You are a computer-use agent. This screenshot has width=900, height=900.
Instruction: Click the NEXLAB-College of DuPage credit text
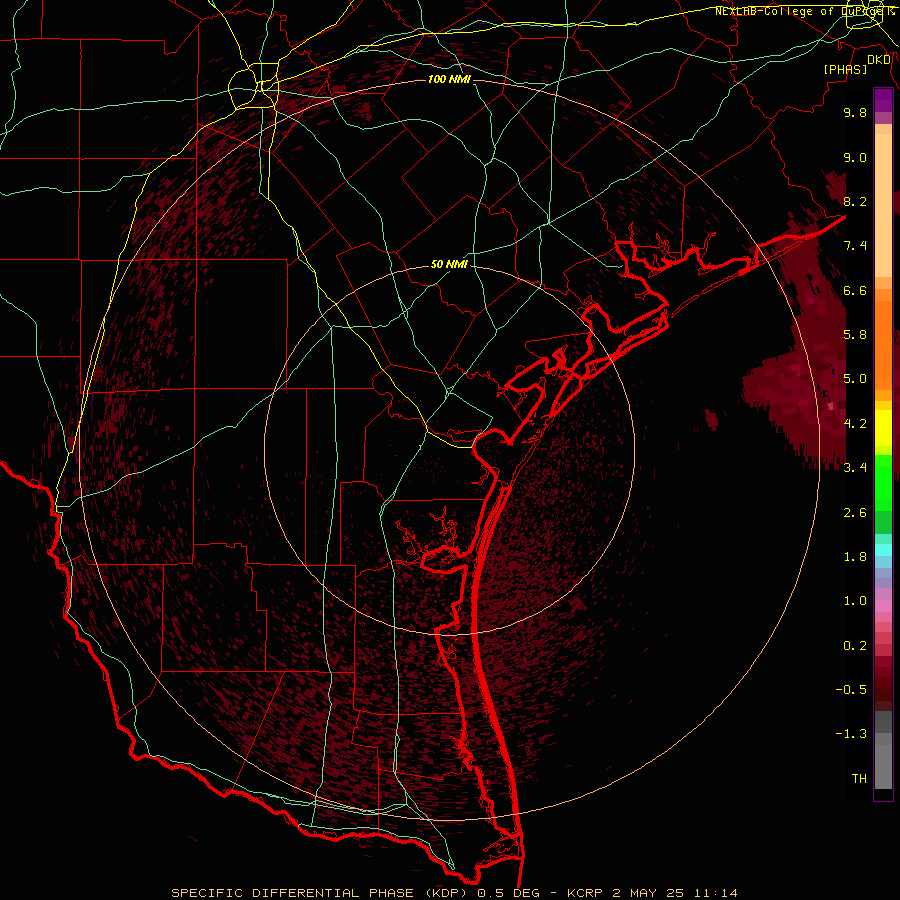[804, 11]
